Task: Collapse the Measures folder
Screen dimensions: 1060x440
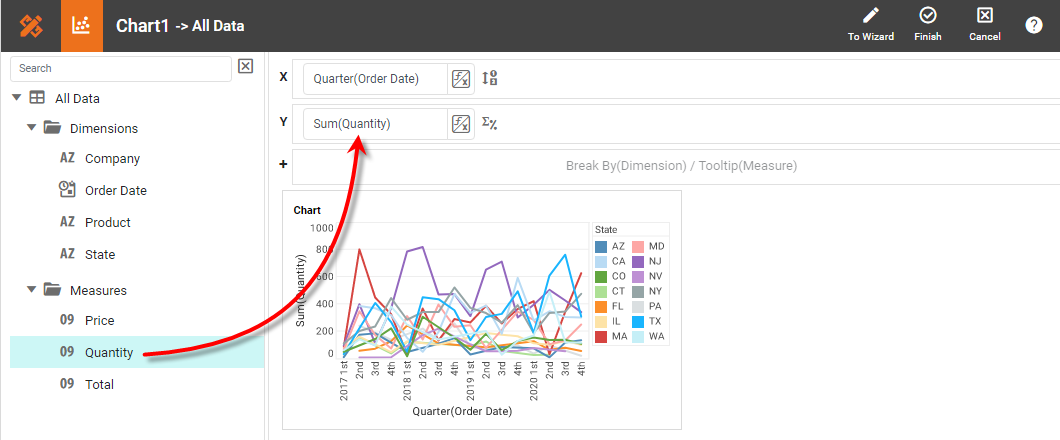Action: 32,290
